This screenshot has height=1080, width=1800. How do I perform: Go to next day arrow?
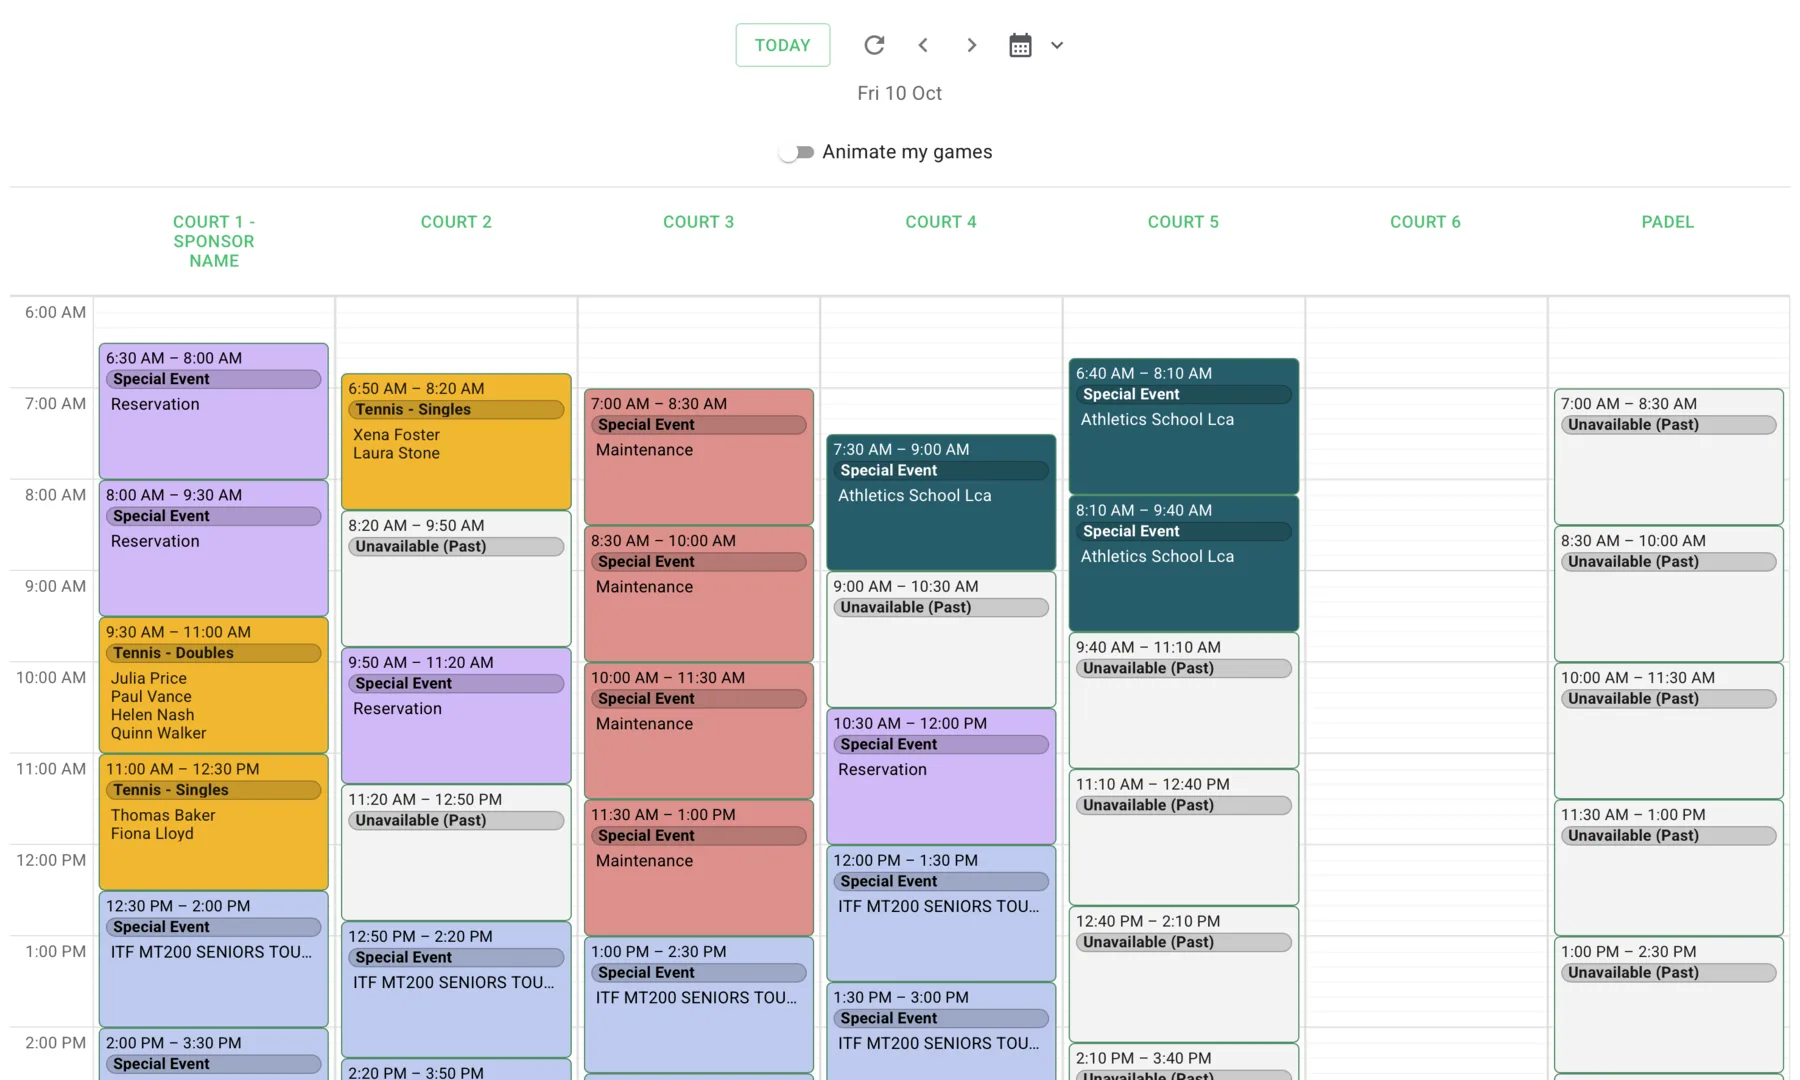(971, 45)
